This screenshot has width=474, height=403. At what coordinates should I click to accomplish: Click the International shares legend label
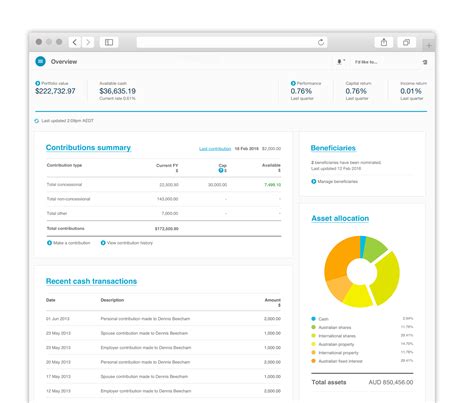(x=337, y=336)
